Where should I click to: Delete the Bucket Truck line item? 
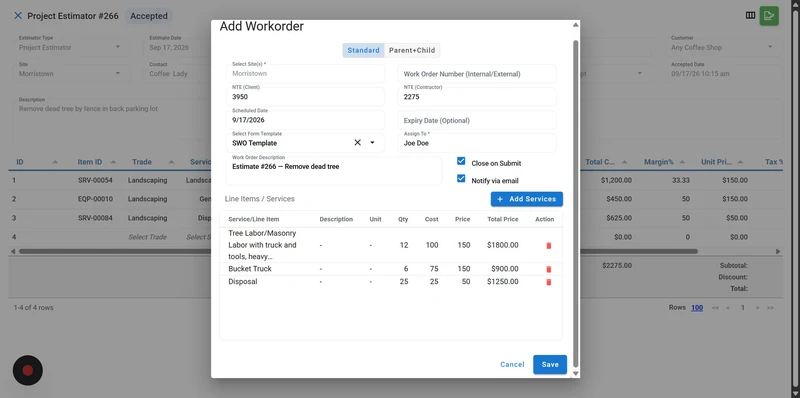pyautogui.click(x=548, y=269)
